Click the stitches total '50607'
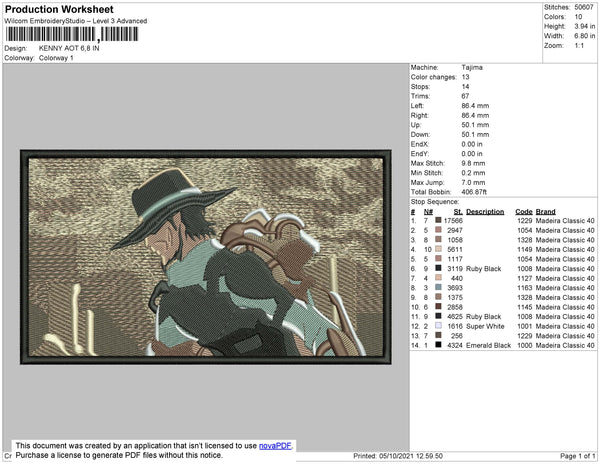Image resolution: width=600 pixels, height=464 pixels. click(x=584, y=7)
